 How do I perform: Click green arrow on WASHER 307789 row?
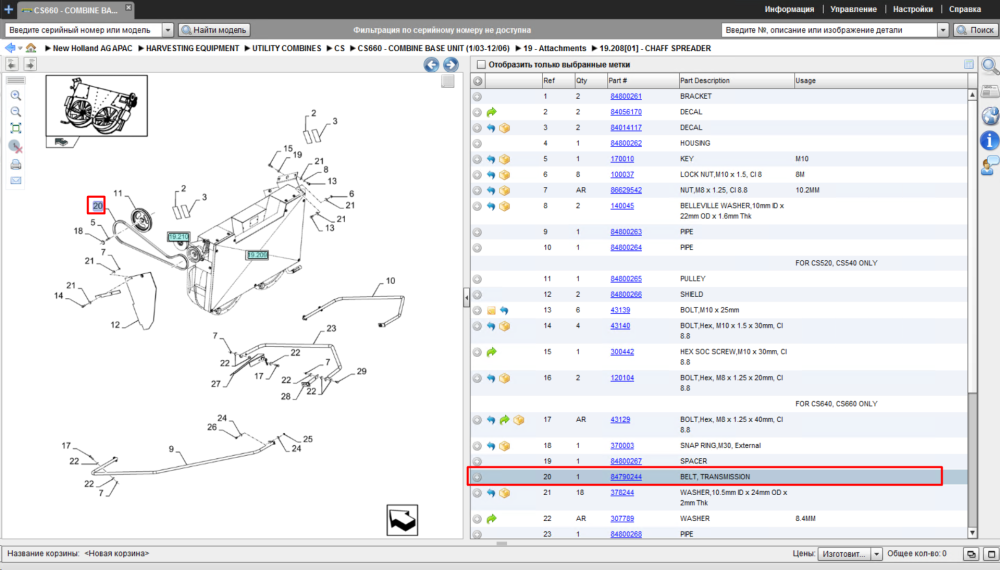tap(492, 519)
